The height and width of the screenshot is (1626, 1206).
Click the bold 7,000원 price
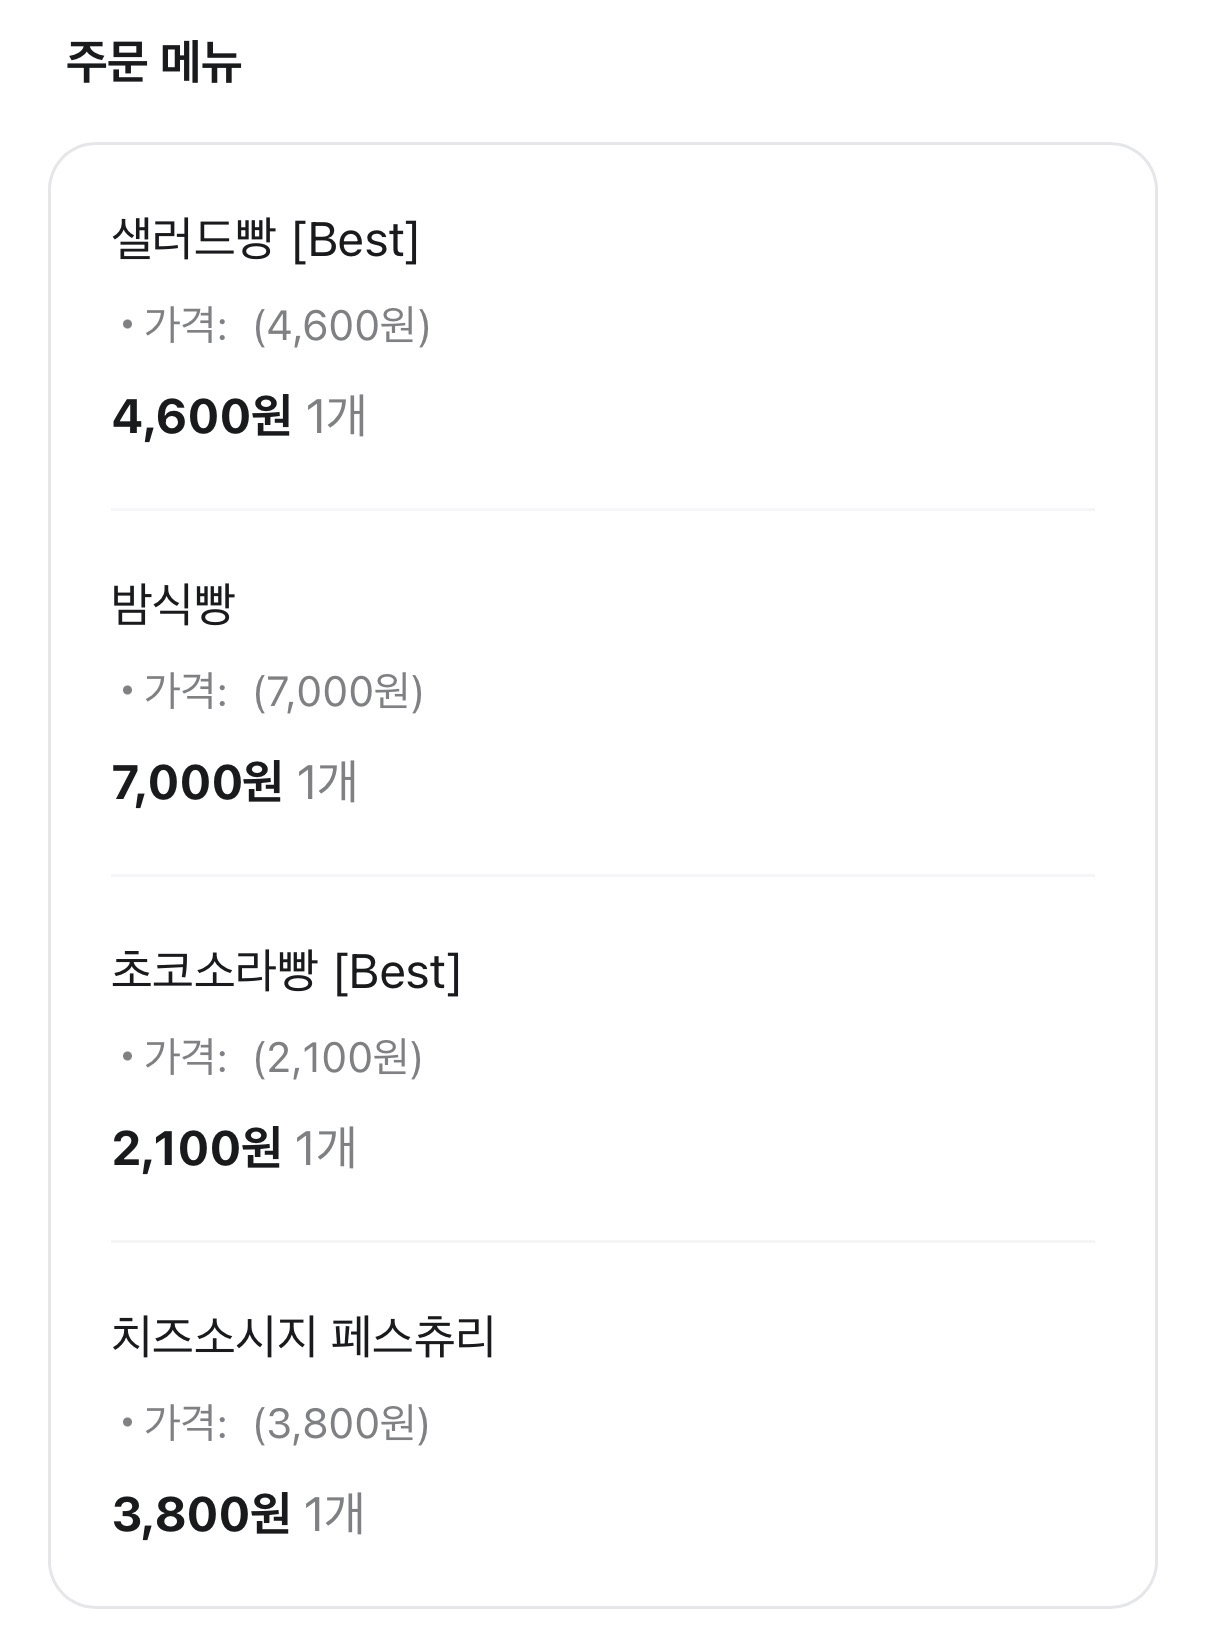coord(198,782)
